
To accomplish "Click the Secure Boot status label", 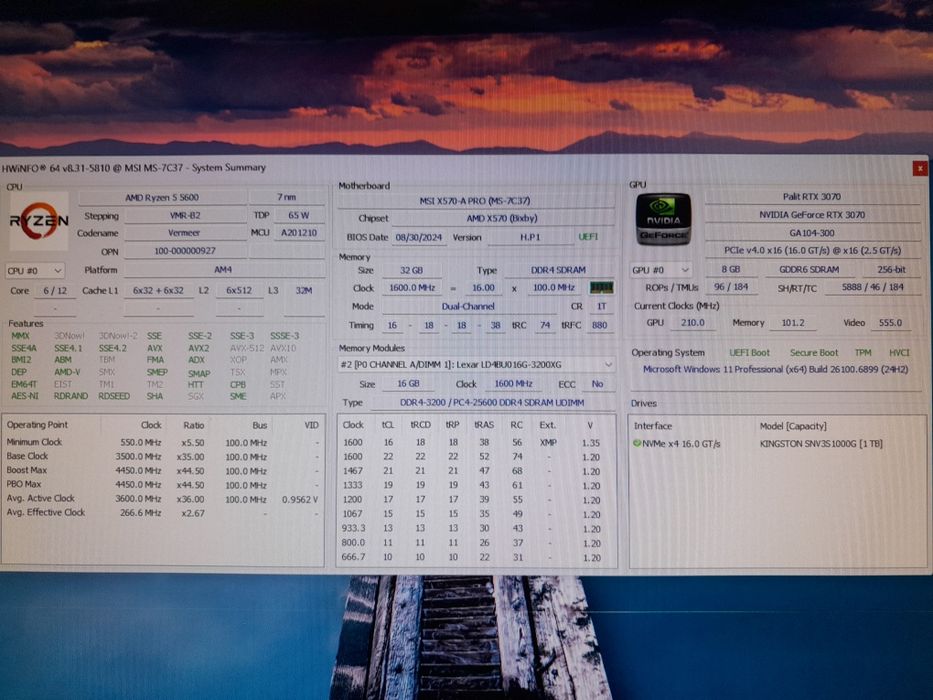I will pos(813,353).
